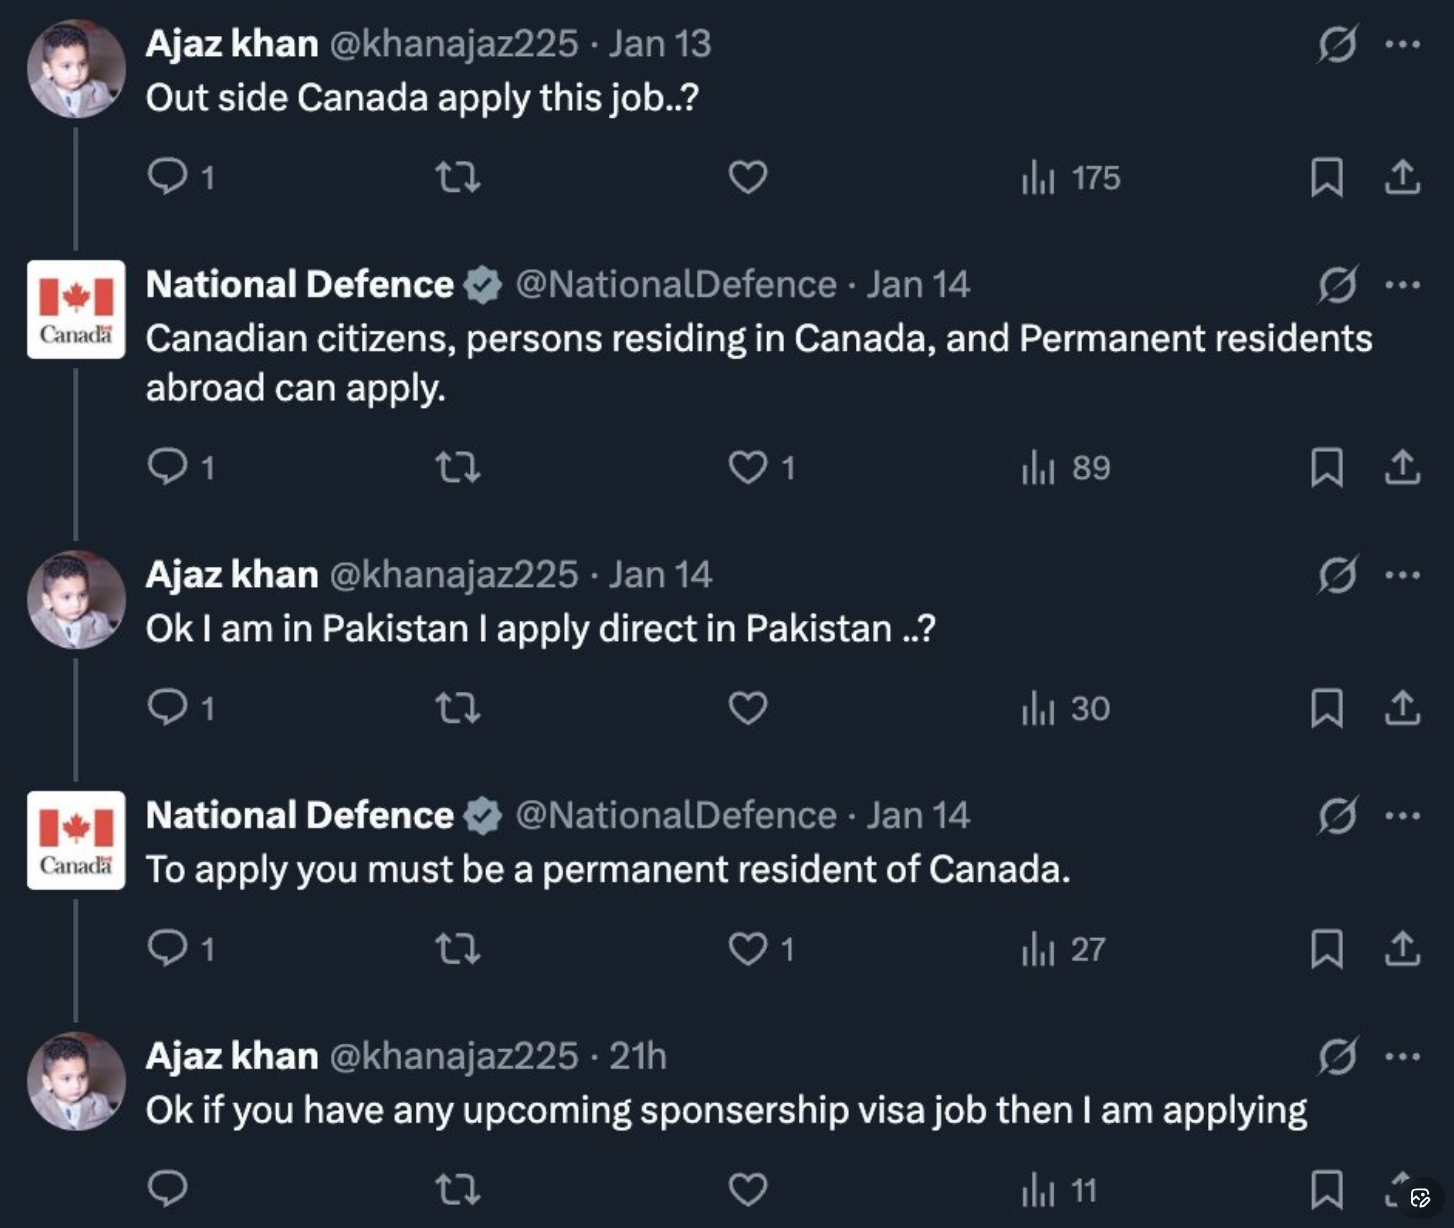Open @khanajaz225 handle on the 21h tweet

coord(454,1056)
